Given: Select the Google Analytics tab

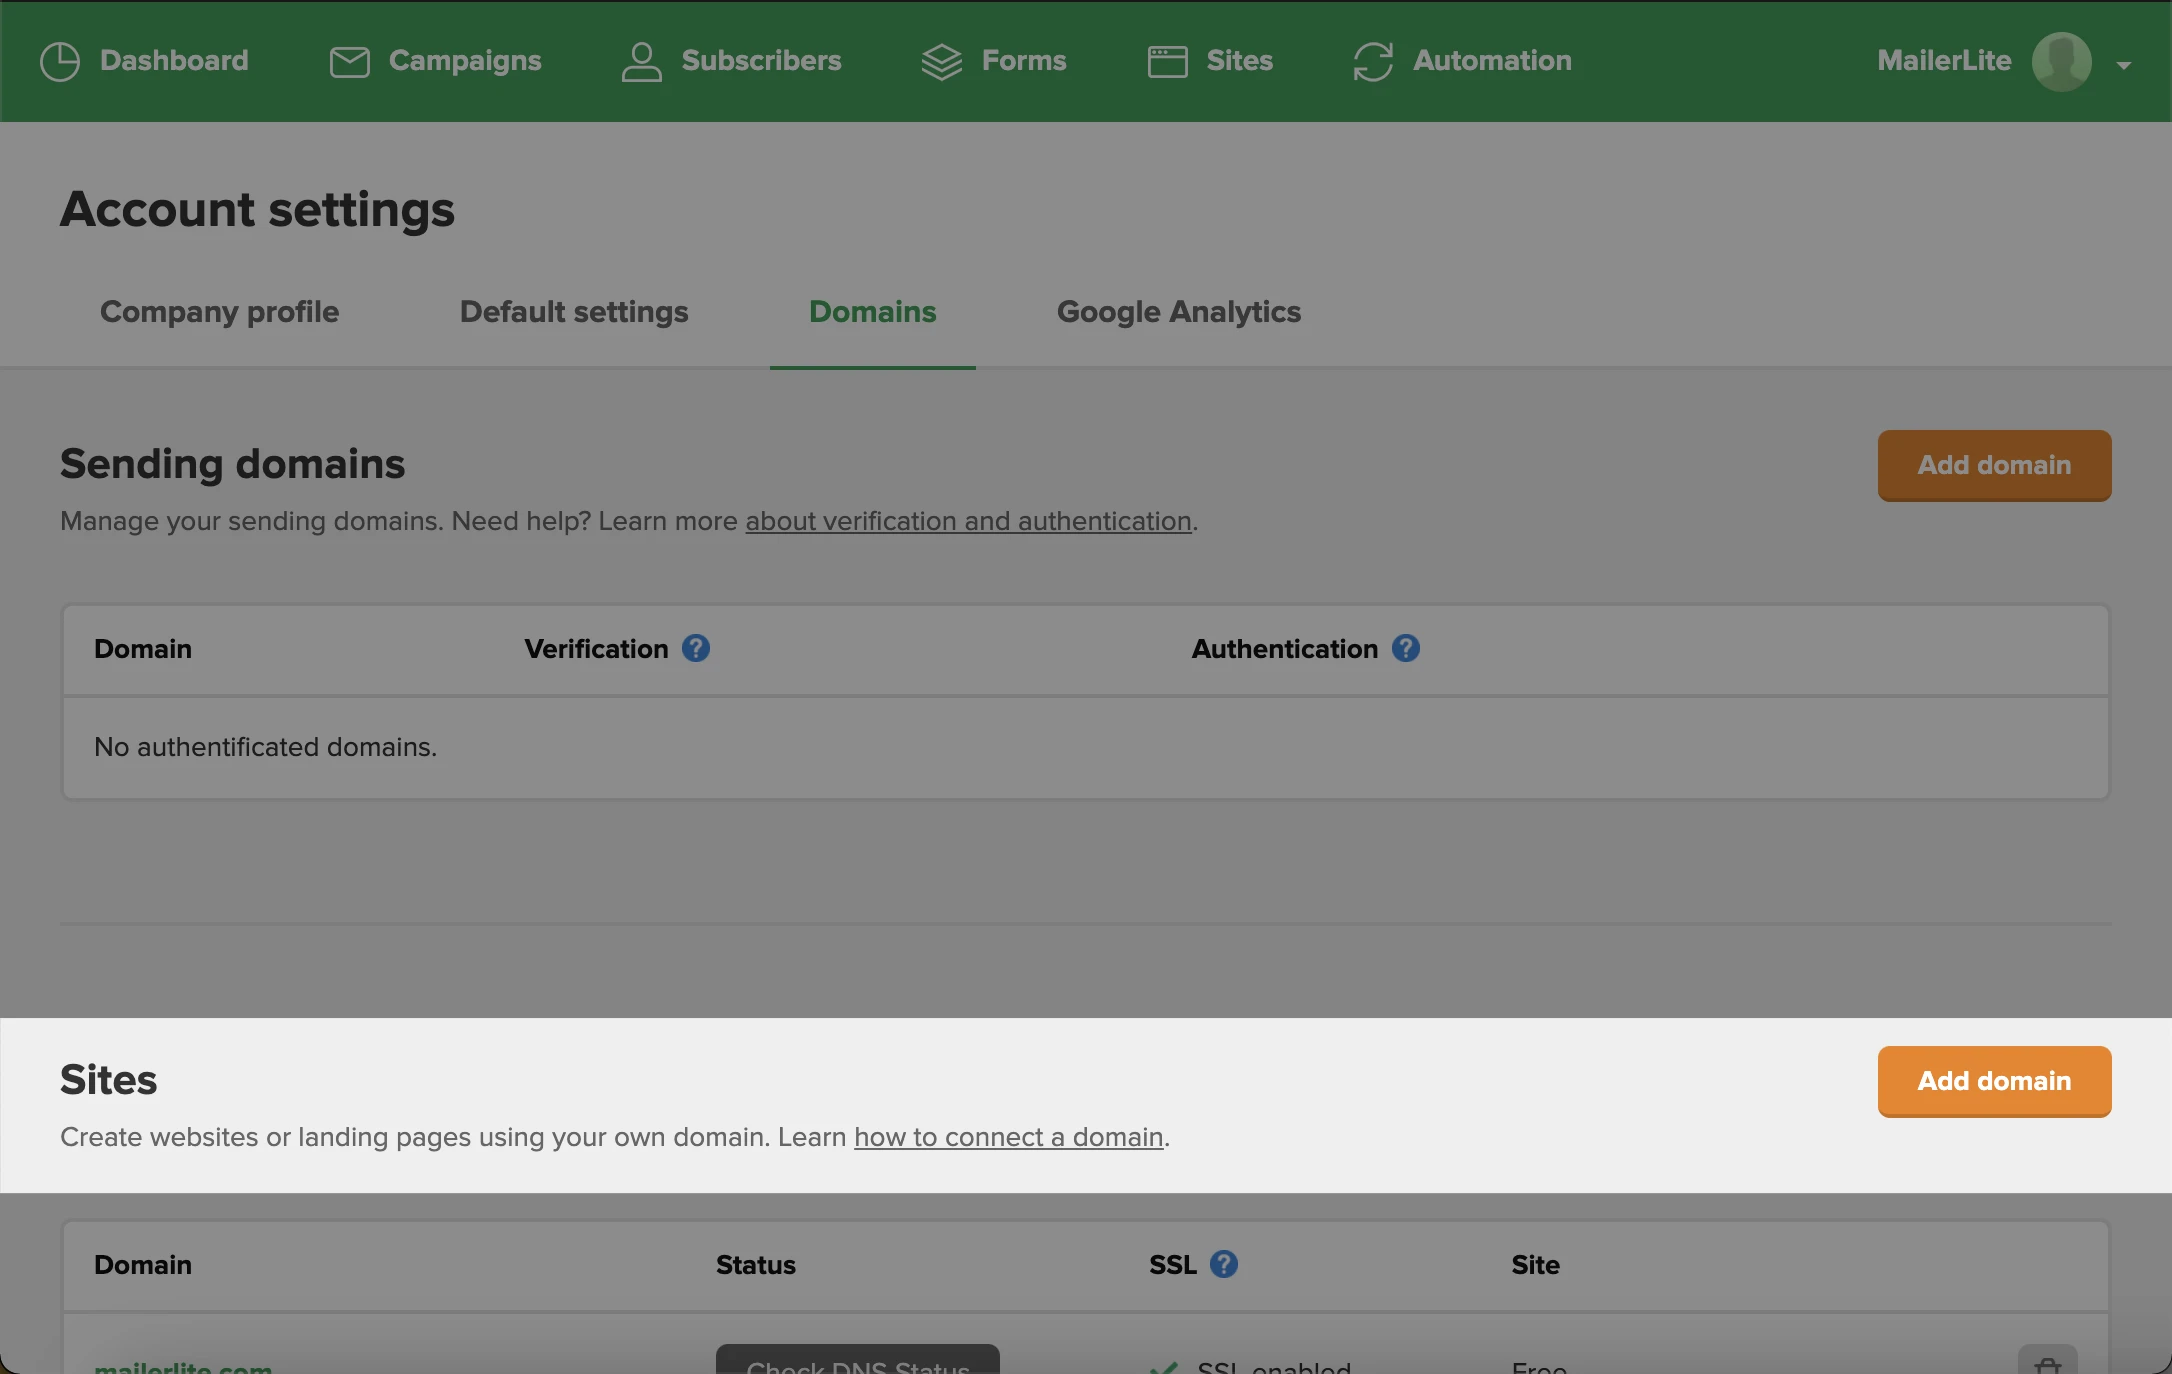Looking at the screenshot, I should 1178,312.
